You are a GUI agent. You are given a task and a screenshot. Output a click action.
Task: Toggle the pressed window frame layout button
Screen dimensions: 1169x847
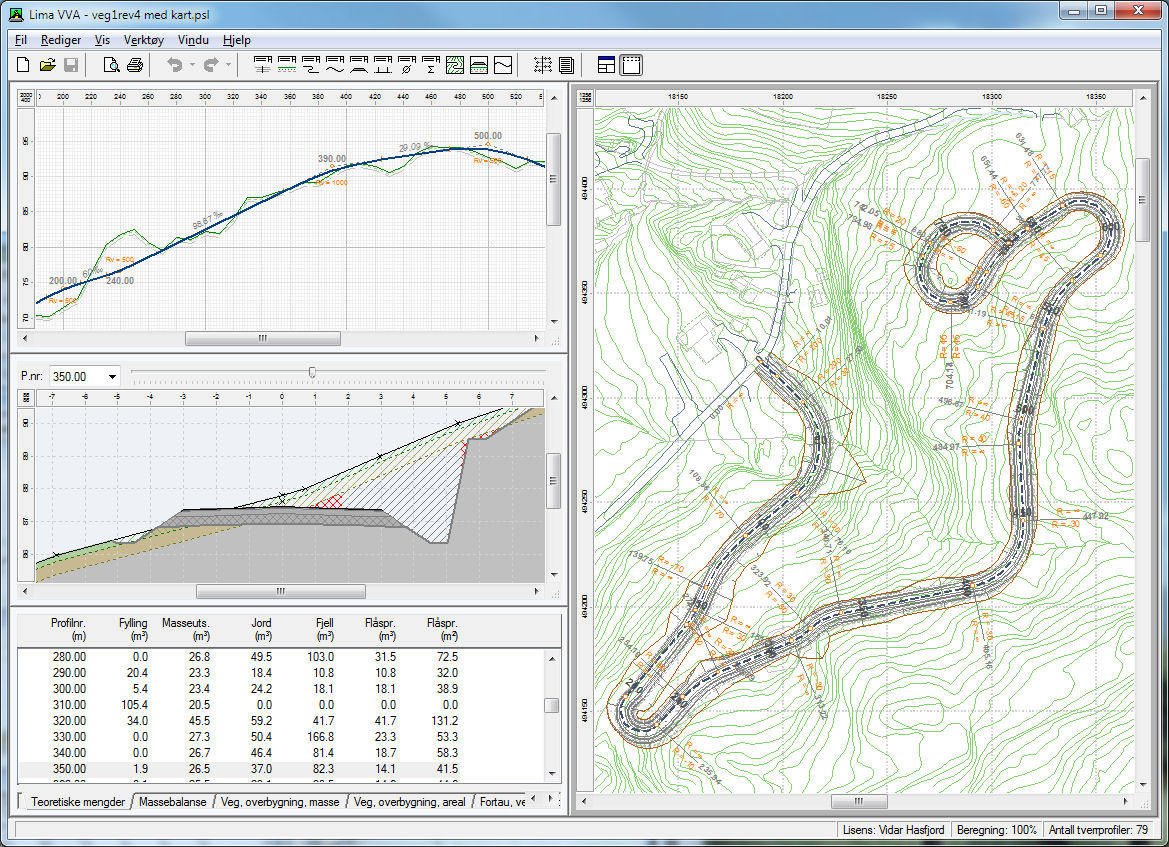pyautogui.click(x=631, y=66)
